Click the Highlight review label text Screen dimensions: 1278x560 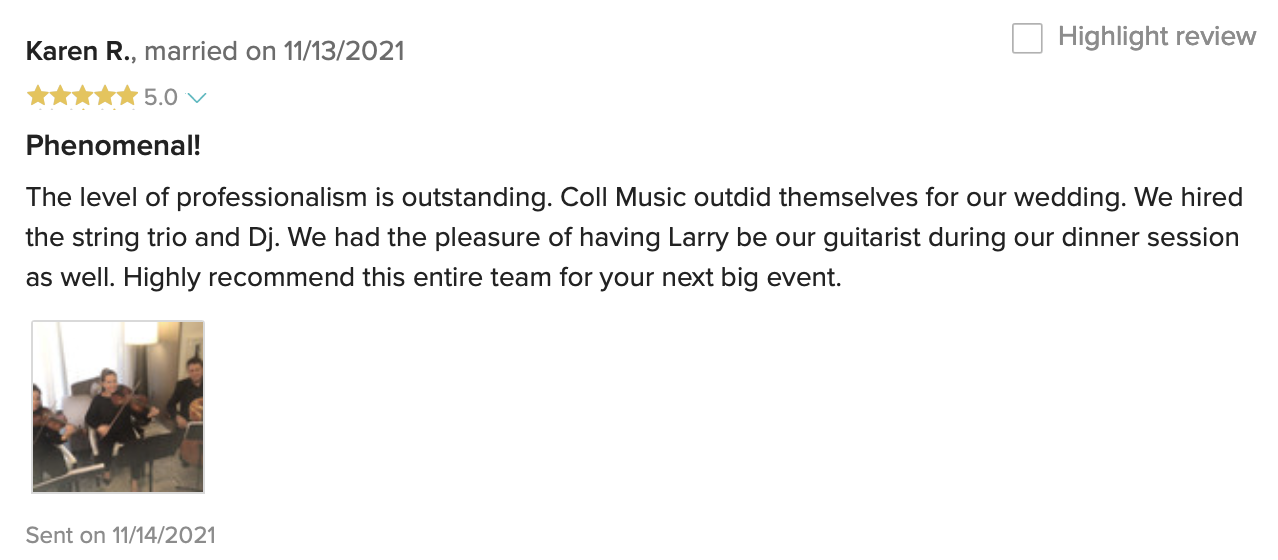[x=1156, y=37]
